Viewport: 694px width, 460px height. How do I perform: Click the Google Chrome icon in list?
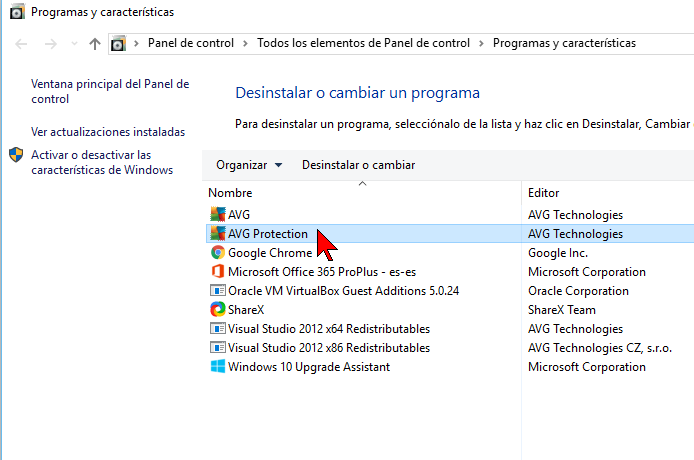pos(217,253)
